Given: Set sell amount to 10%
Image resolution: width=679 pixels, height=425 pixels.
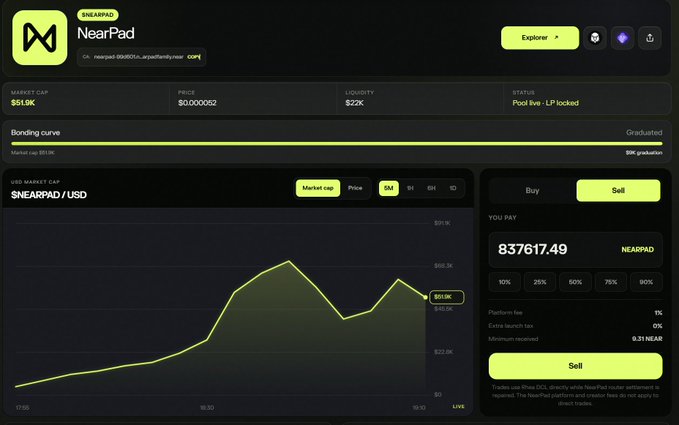Looking at the screenshot, I should tap(504, 282).
